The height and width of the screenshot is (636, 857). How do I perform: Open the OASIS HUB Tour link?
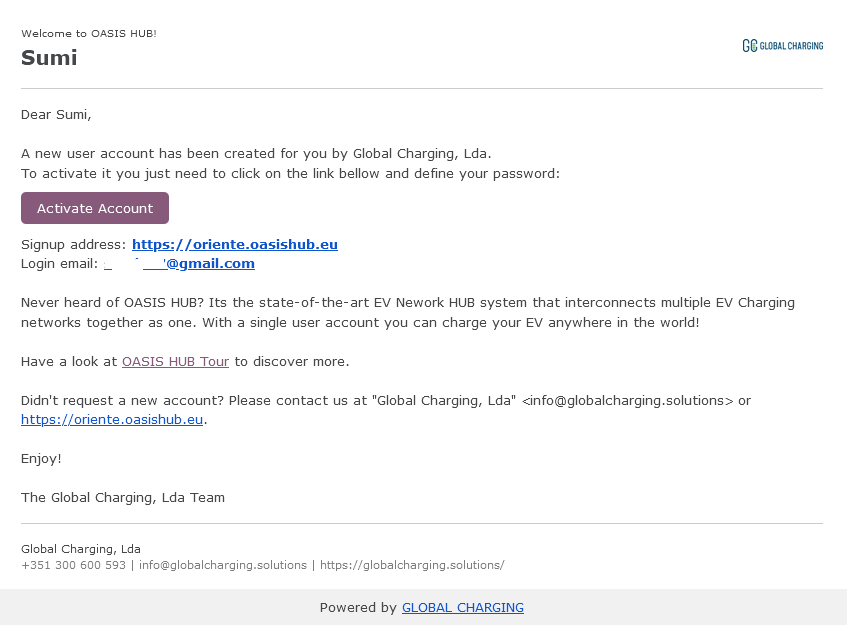pyautogui.click(x=175, y=362)
